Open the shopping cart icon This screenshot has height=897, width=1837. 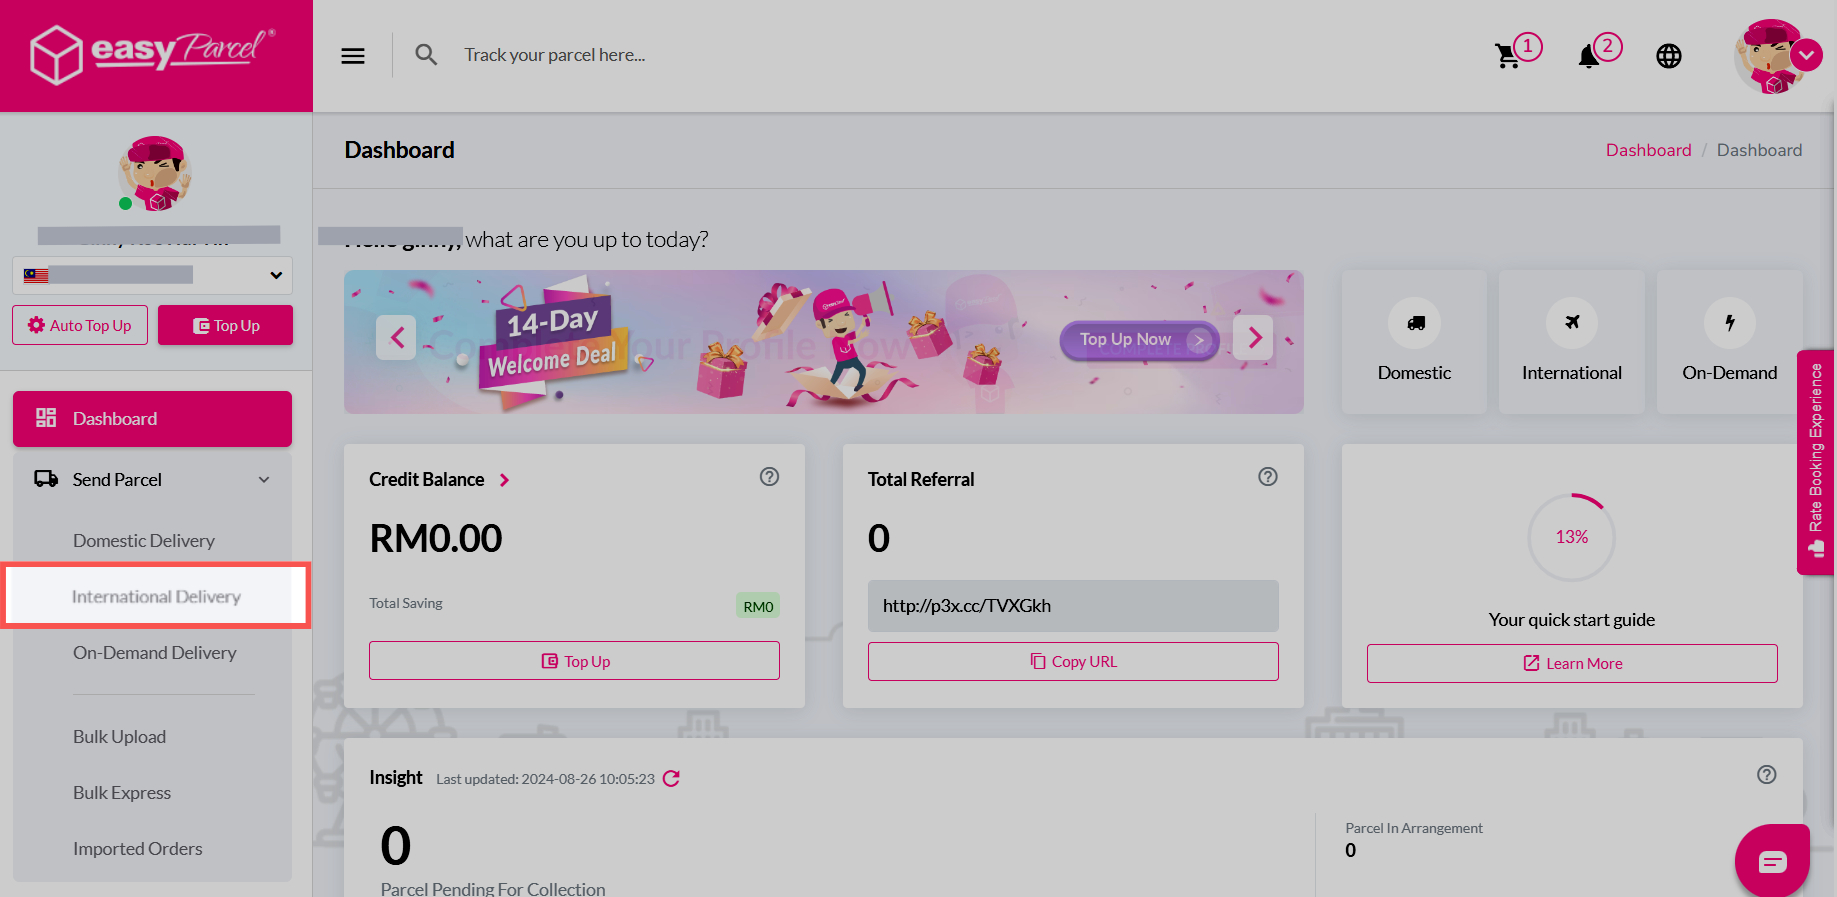pyautogui.click(x=1507, y=56)
